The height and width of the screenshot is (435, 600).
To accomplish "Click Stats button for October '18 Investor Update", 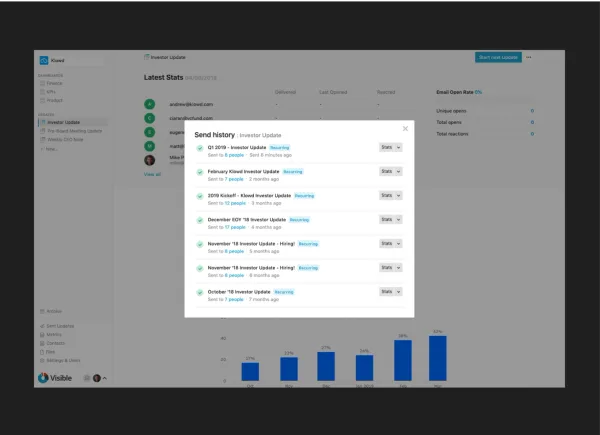I will 387,292.
